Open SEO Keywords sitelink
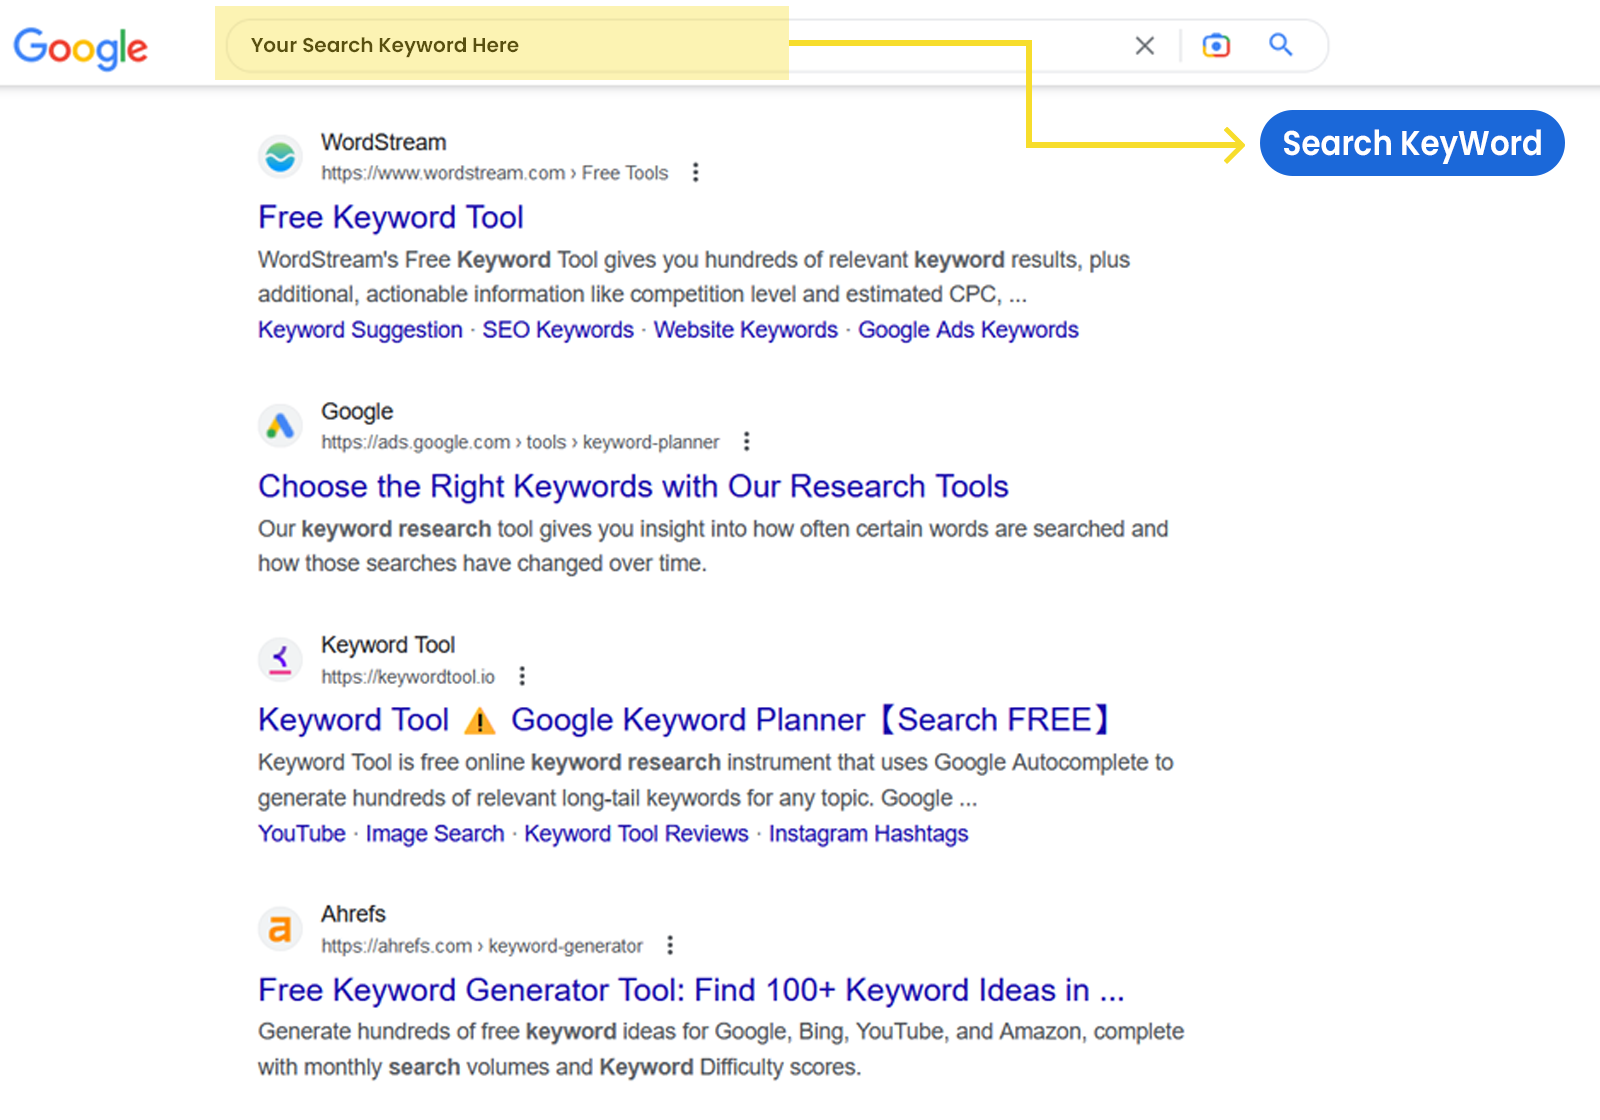Screen dimensions: 1600x1120 (x=558, y=330)
